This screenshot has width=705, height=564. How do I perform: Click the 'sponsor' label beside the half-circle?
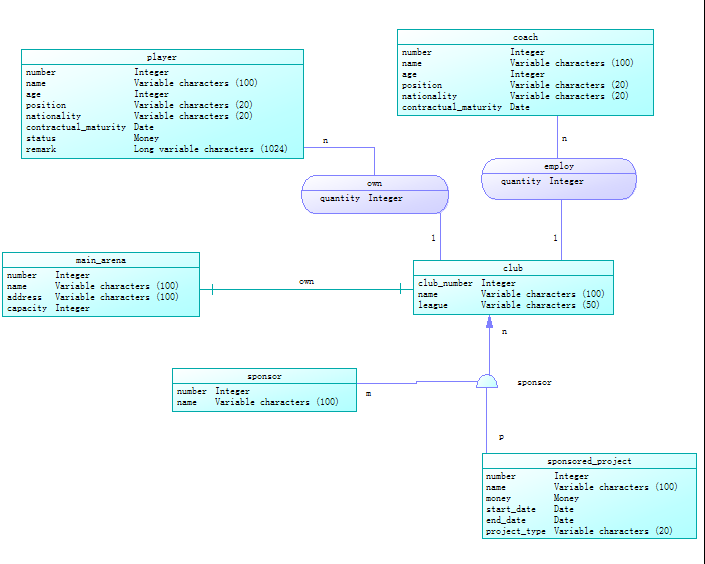point(534,383)
